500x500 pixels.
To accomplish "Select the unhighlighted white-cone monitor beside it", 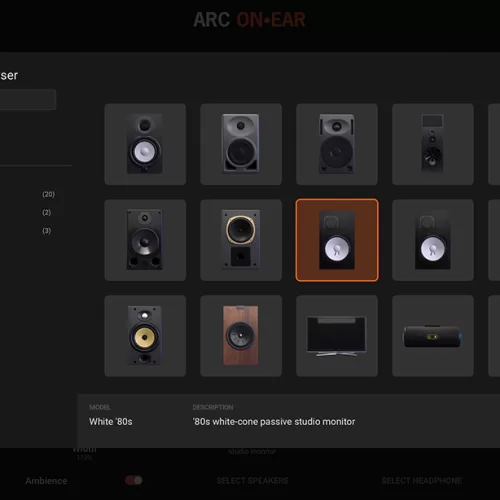I will click(433, 240).
